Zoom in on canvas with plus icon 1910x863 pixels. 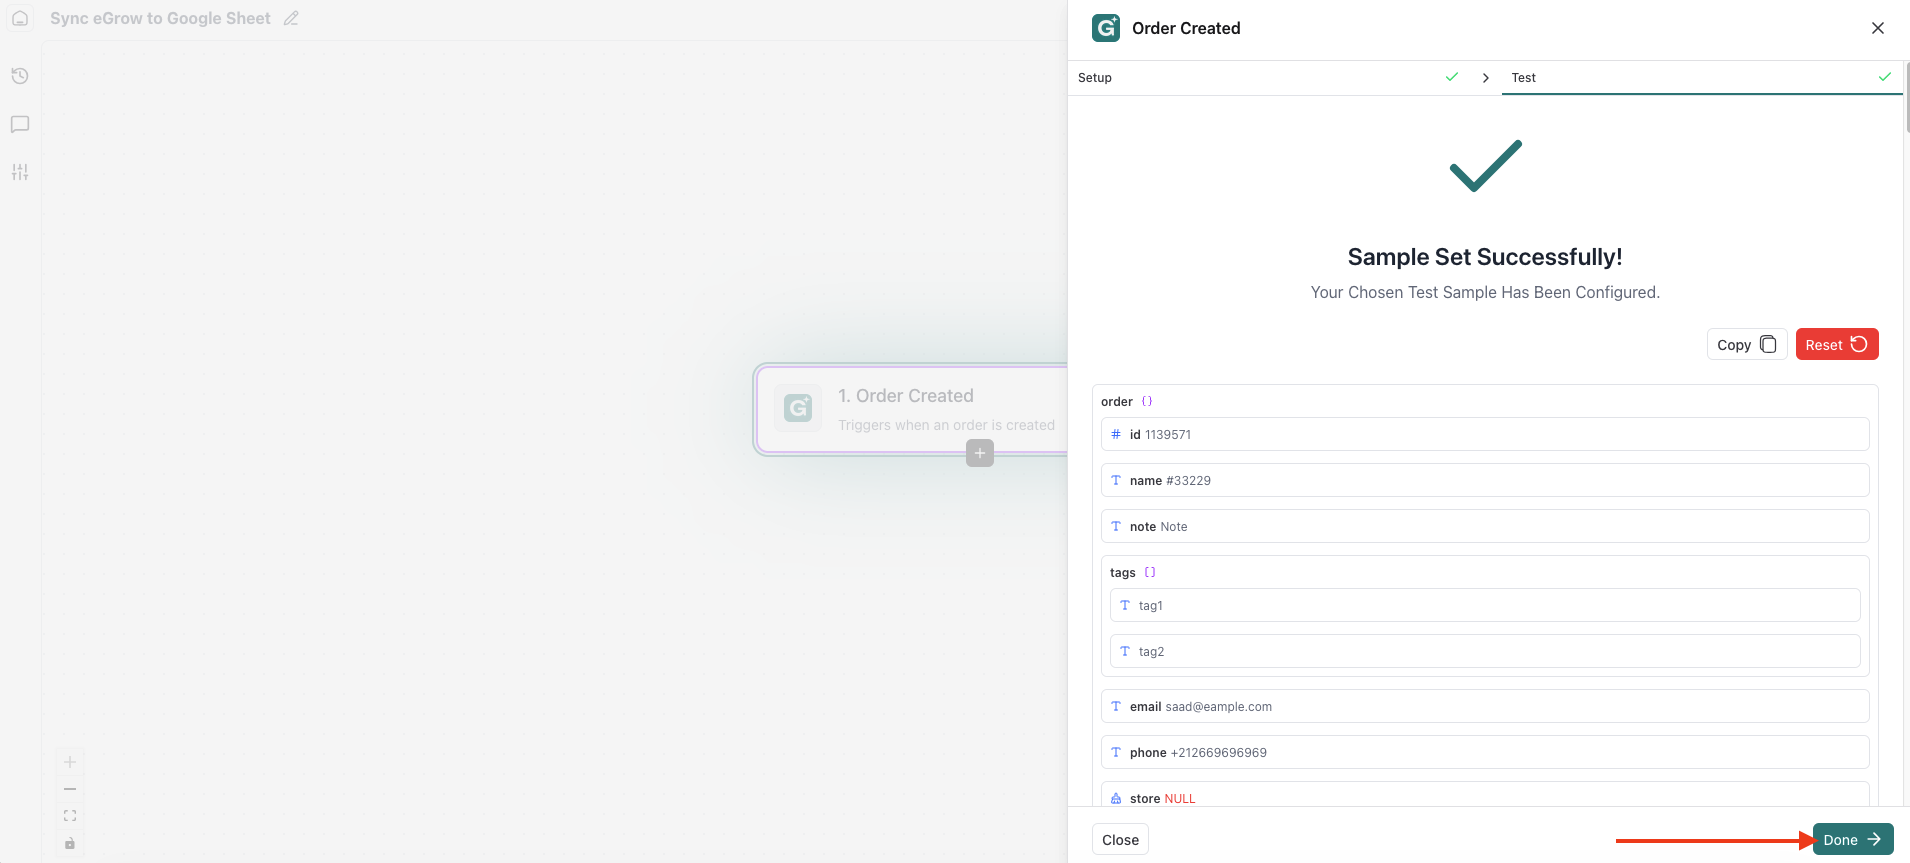click(x=70, y=762)
